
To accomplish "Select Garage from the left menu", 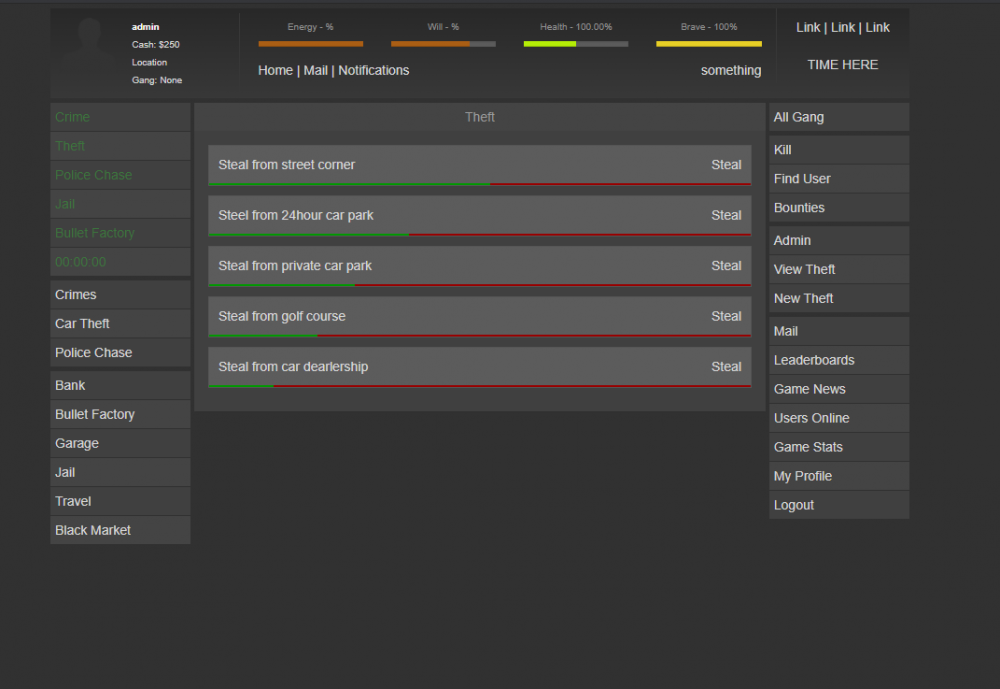I will pyautogui.click(x=77, y=444).
